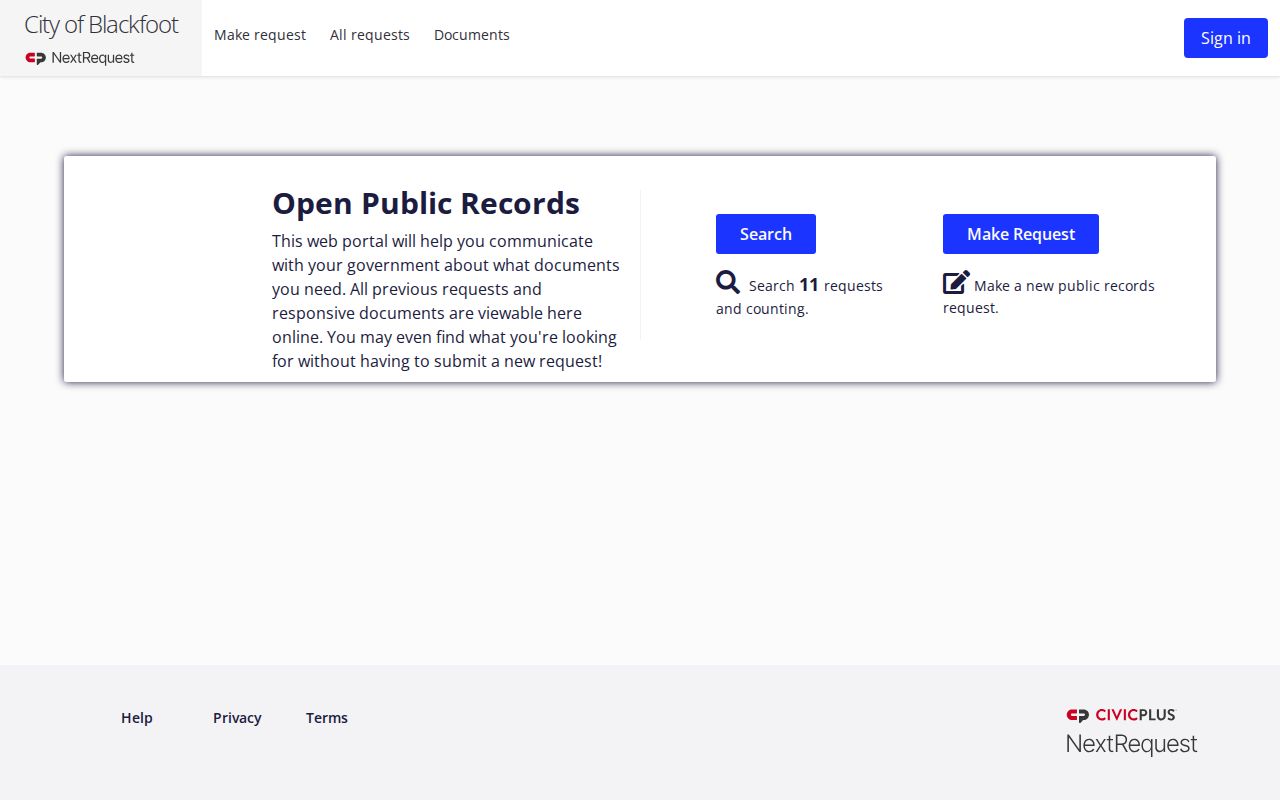Open the Terms footer link
Viewport: 1280px width, 800px height.
click(x=327, y=718)
